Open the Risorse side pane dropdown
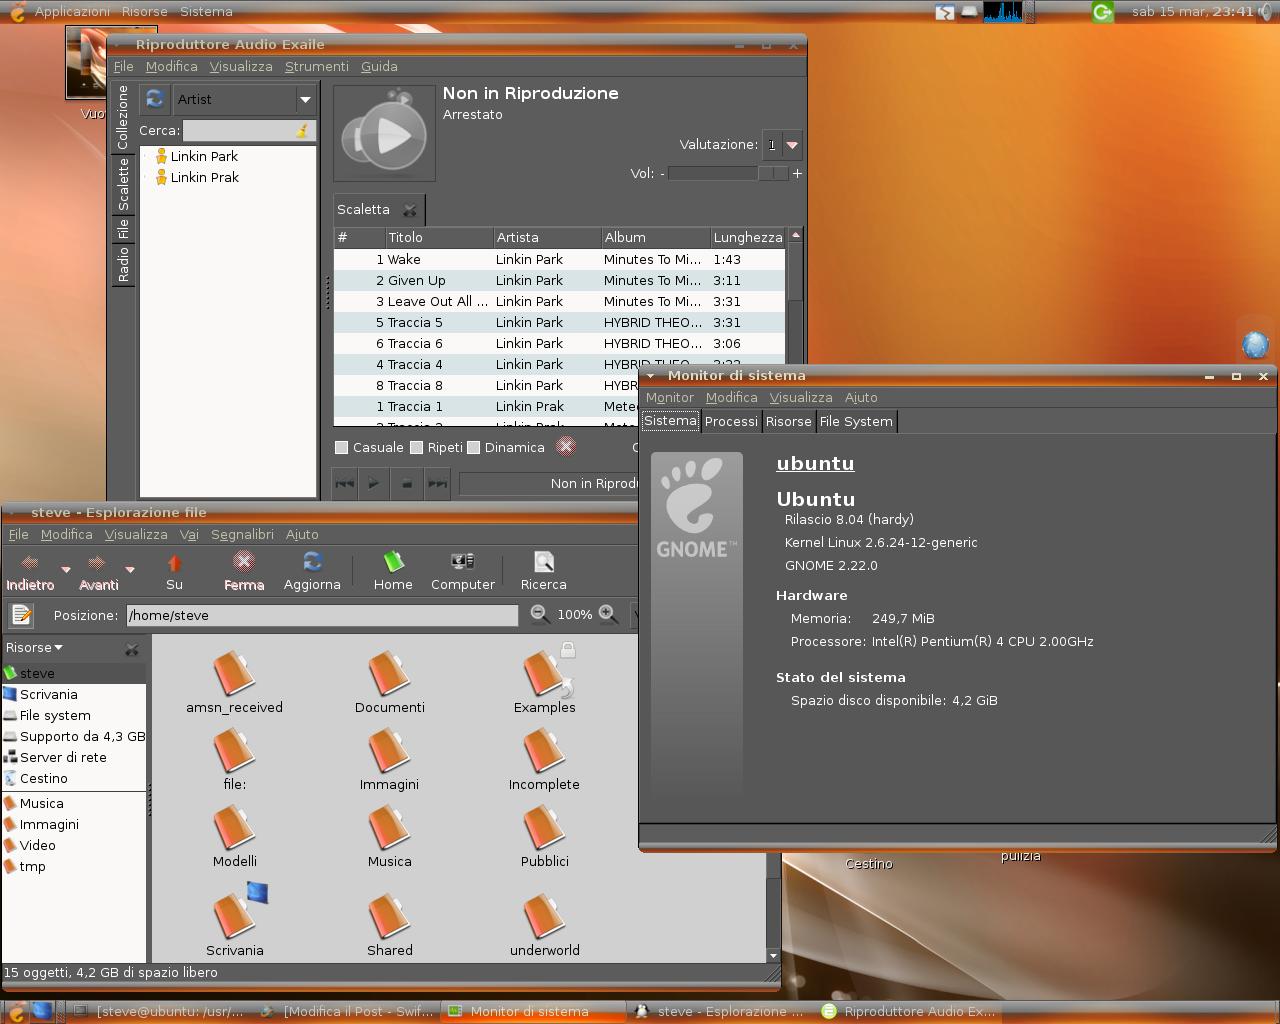This screenshot has height=1024, width=1280. tap(34, 648)
